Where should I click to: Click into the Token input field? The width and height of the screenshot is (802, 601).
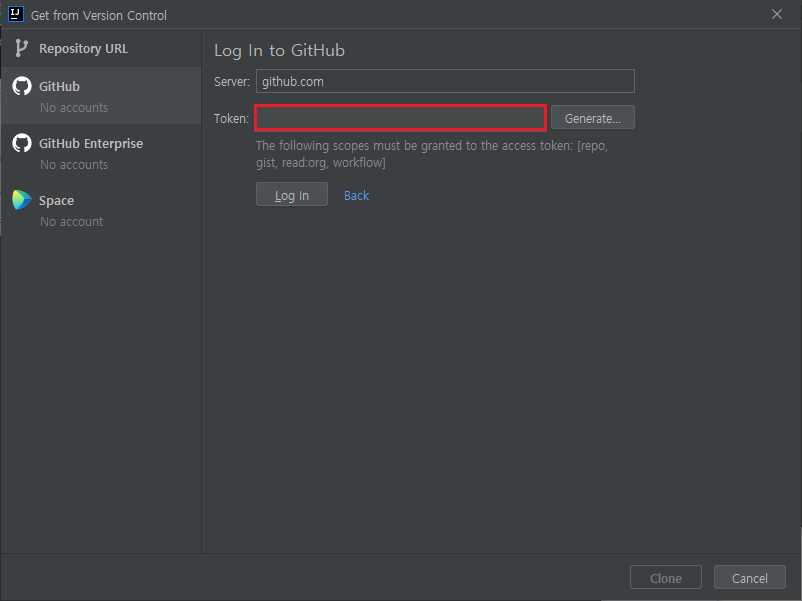click(x=400, y=118)
